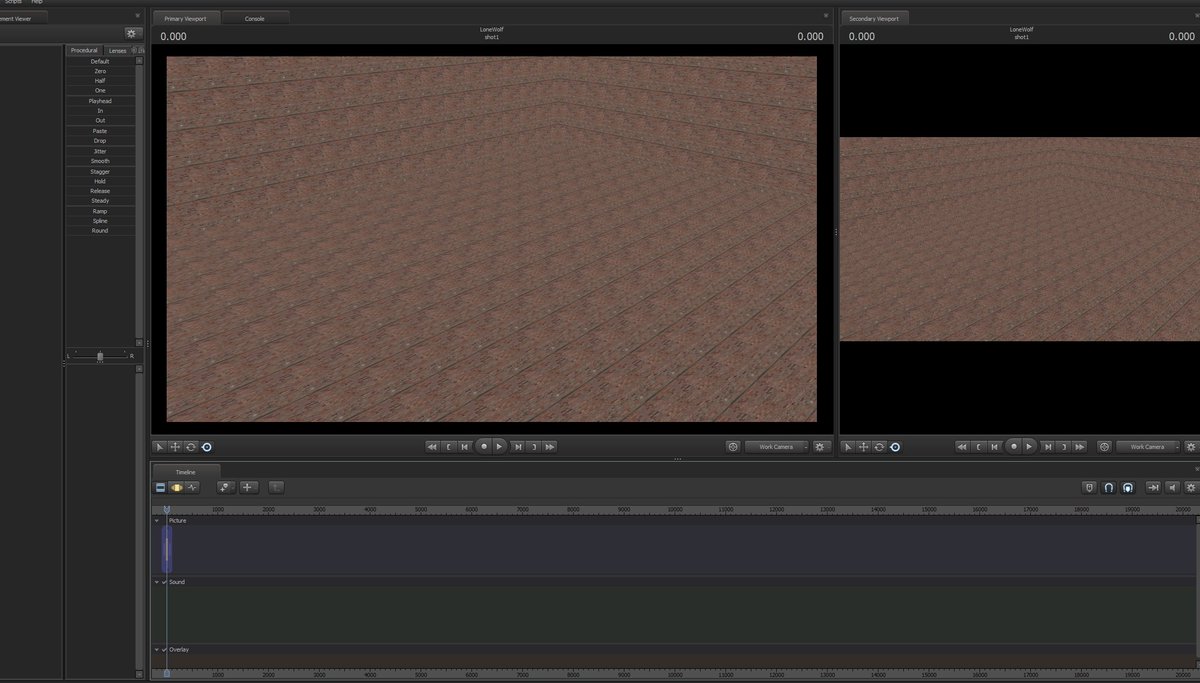This screenshot has width=1200, height=683.
Task: Click the up-level arrow in timeline toolbar
Action: [276, 487]
